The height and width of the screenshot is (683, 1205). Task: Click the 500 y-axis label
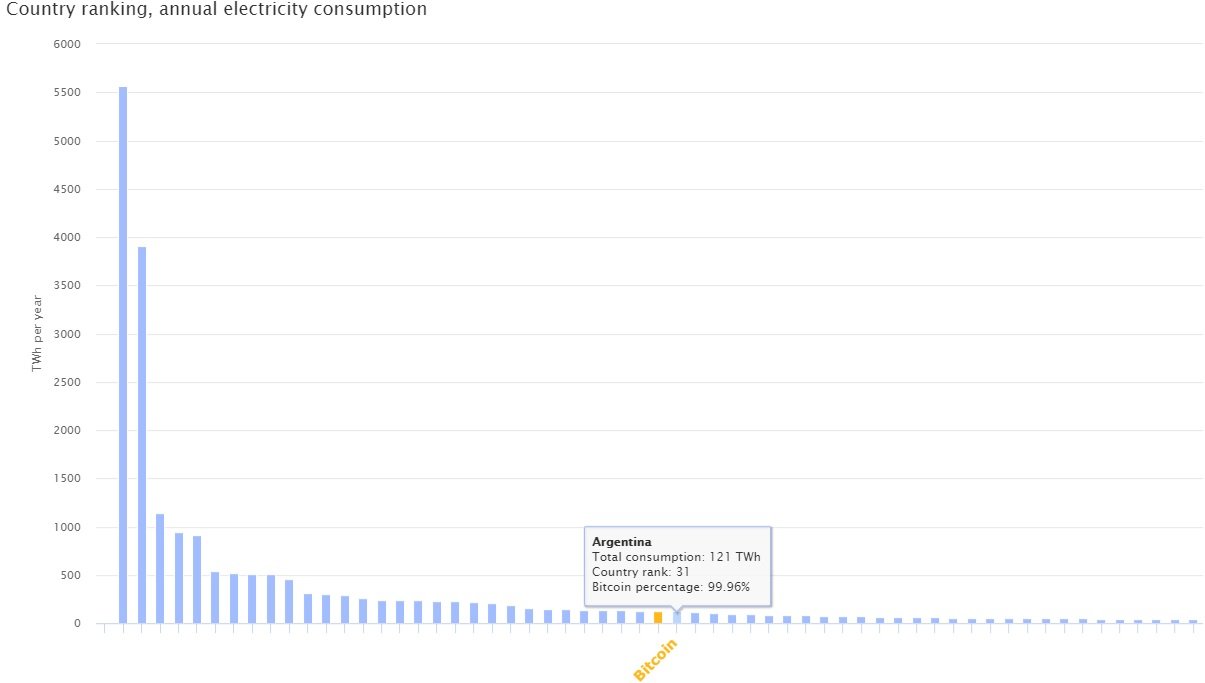(x=70, y=575)
